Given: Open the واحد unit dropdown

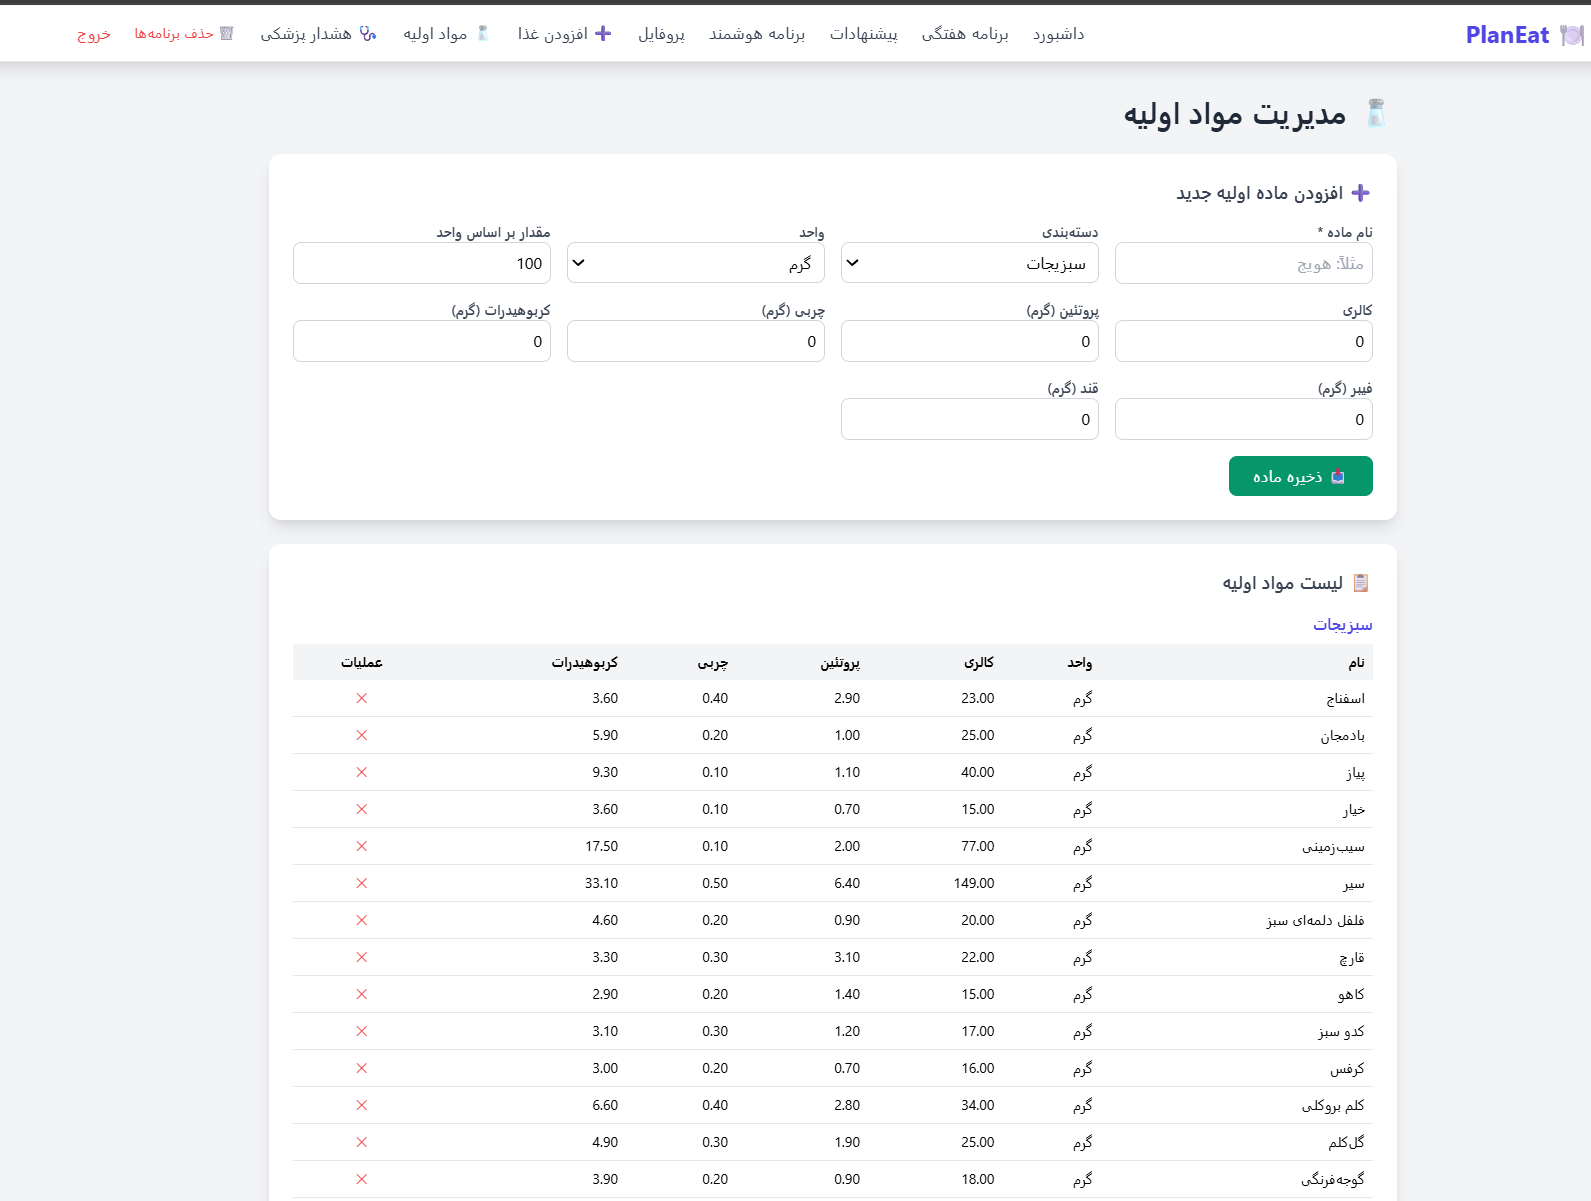Looking at the screenshot, I should click(696, 263).
